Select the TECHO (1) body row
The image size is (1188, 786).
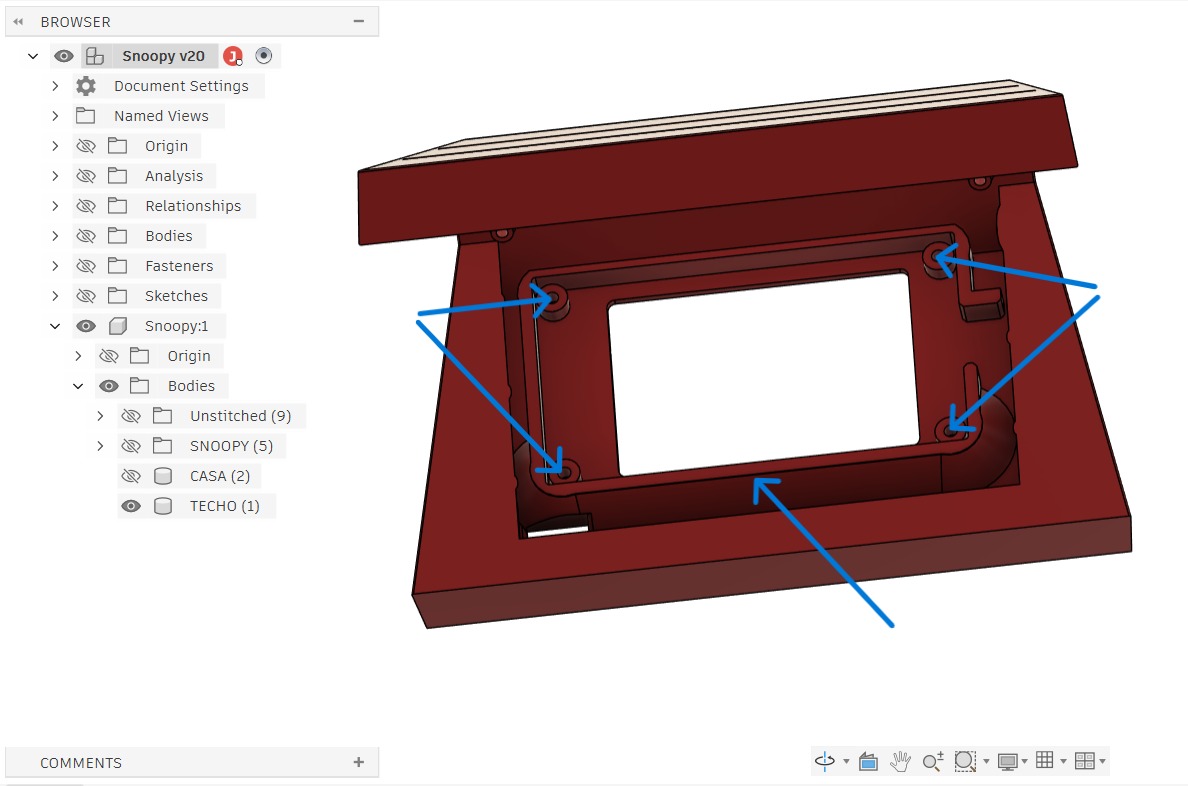click(196, 506)
